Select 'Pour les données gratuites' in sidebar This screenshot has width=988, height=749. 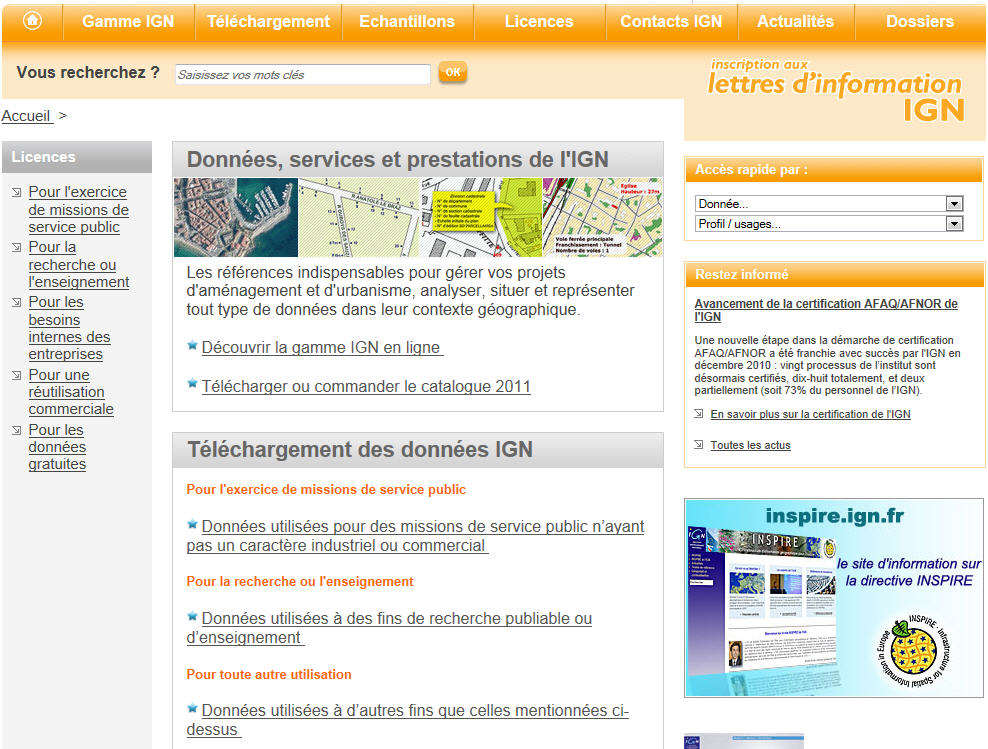tap(57, 447)
